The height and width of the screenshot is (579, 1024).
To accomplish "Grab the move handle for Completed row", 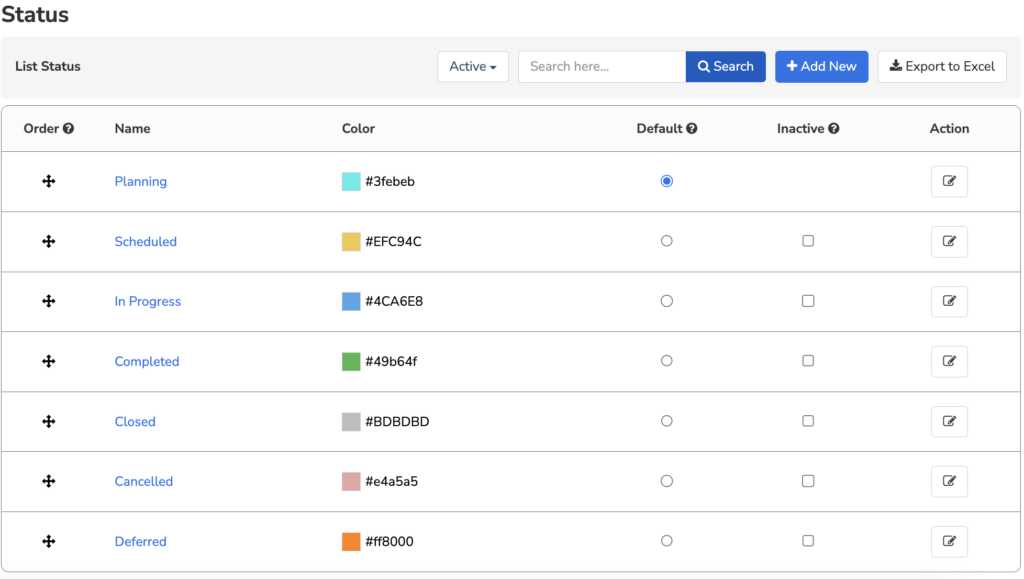I will pos(48,361).
